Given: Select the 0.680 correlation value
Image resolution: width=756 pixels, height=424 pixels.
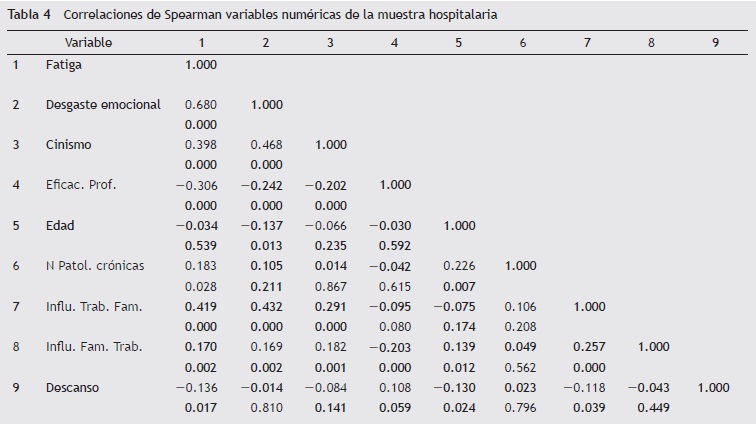Looking at the screenshot, I should click(x=201, y=105).
